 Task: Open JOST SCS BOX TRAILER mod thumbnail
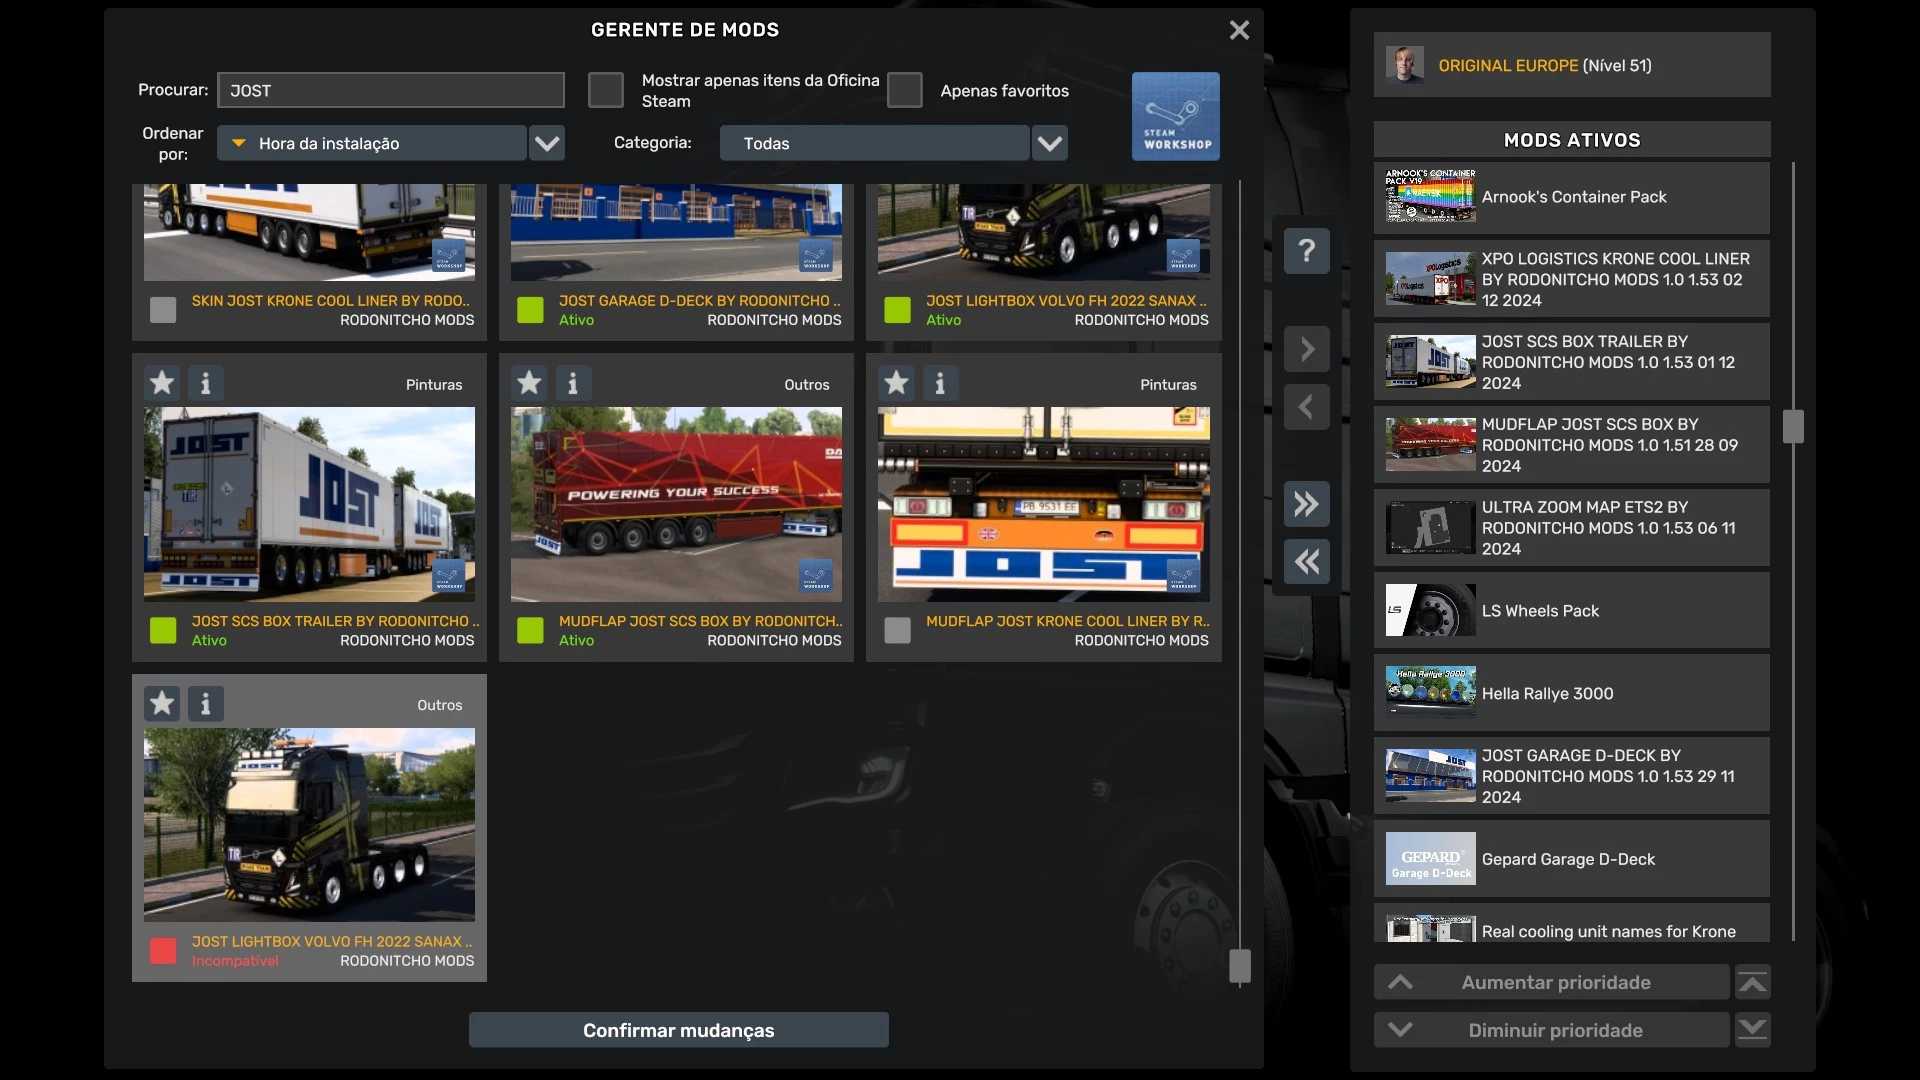click(309, 504)
